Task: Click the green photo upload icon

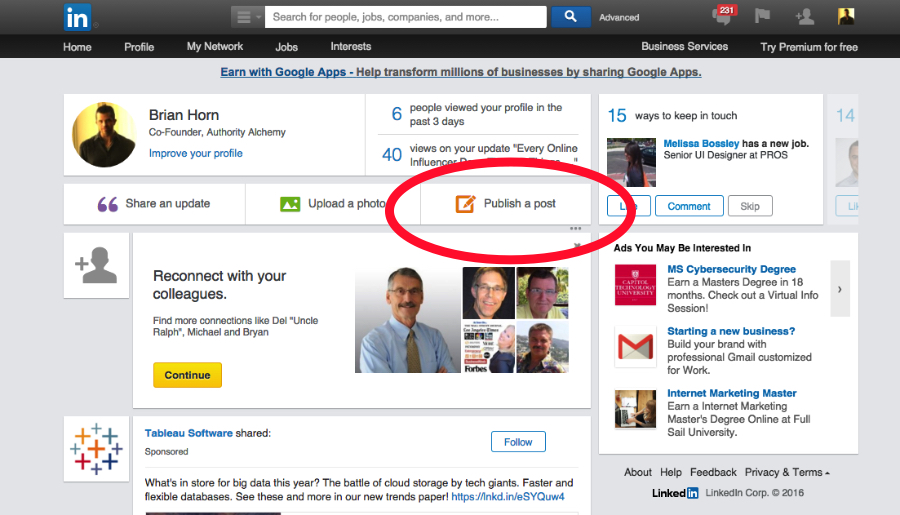Action: coord(290,204)
